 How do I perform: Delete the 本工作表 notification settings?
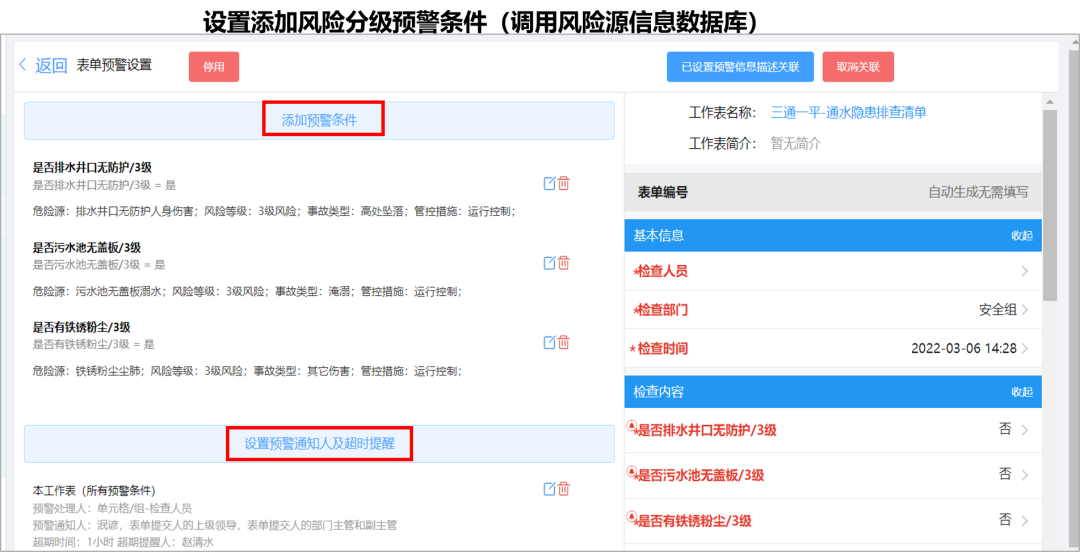(x=564, y=489)
